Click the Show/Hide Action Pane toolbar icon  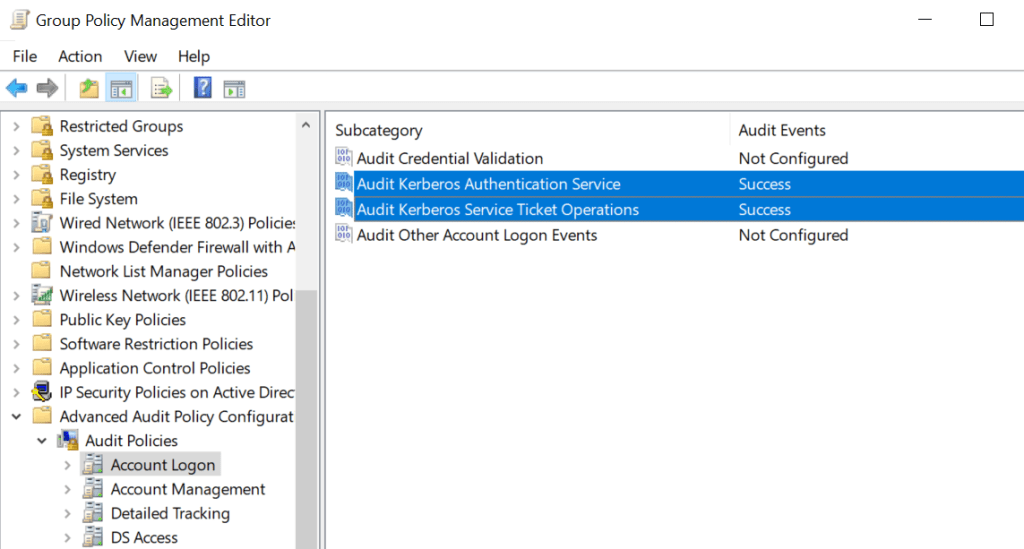tap(234, 89)
